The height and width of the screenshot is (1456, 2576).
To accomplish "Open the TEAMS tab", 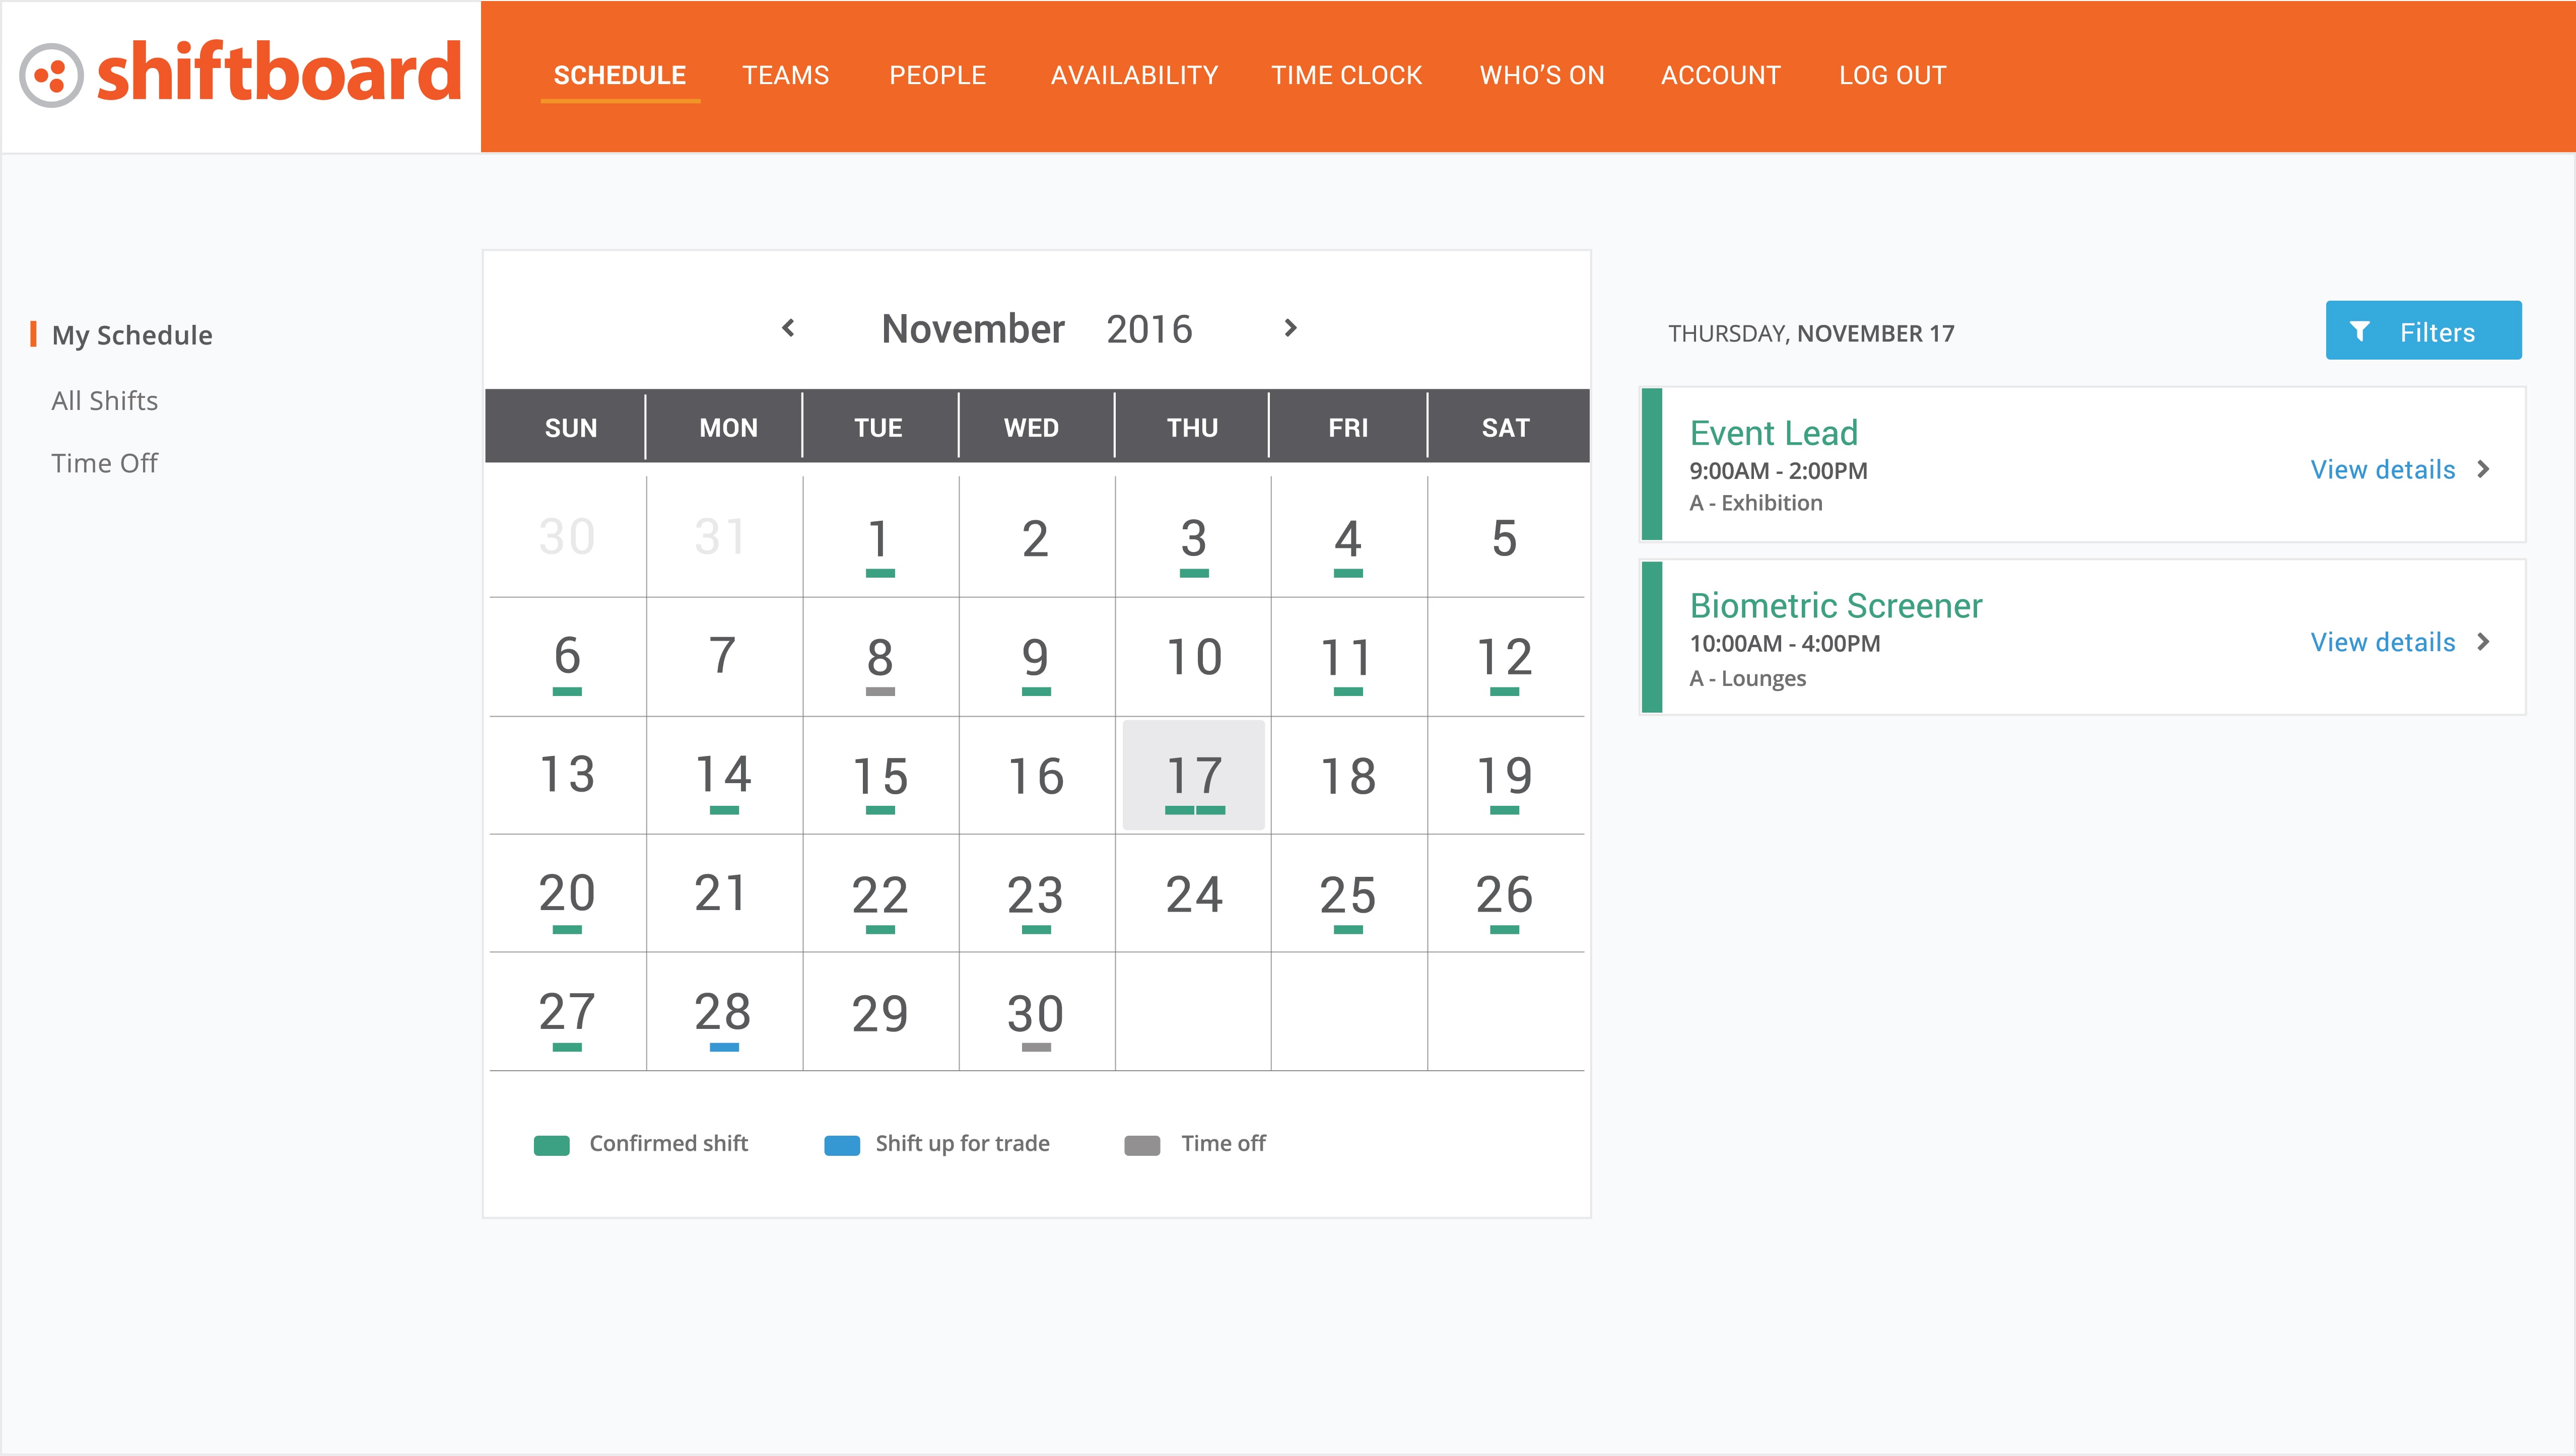I will point(785,76).
